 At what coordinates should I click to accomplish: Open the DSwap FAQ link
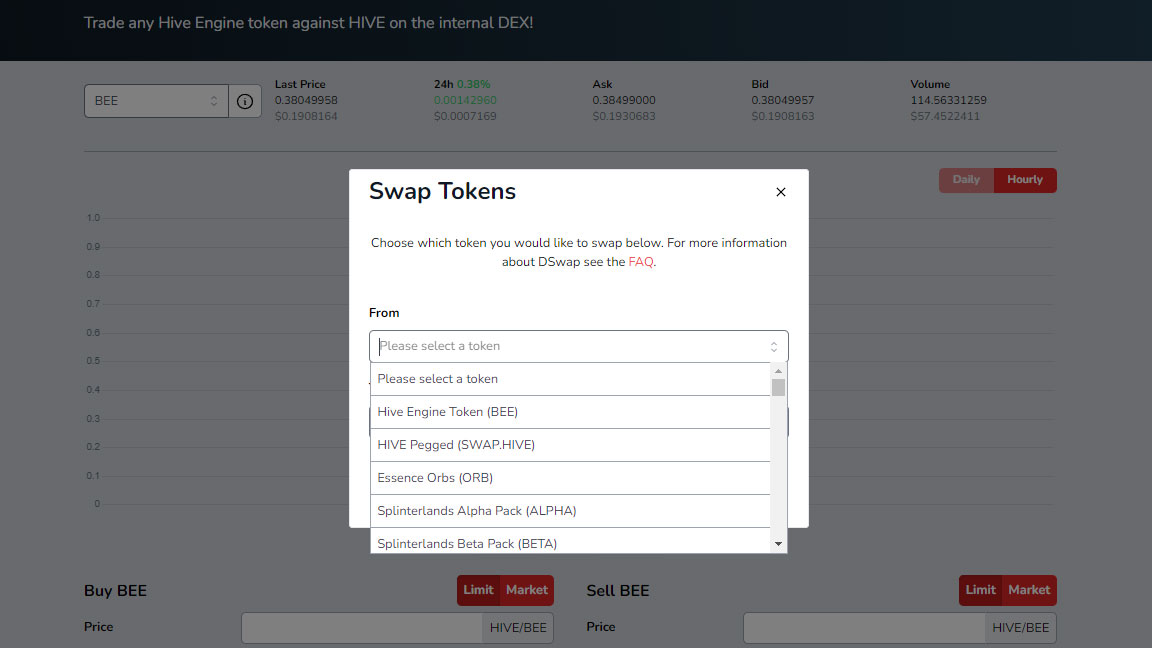pos(641,262)
